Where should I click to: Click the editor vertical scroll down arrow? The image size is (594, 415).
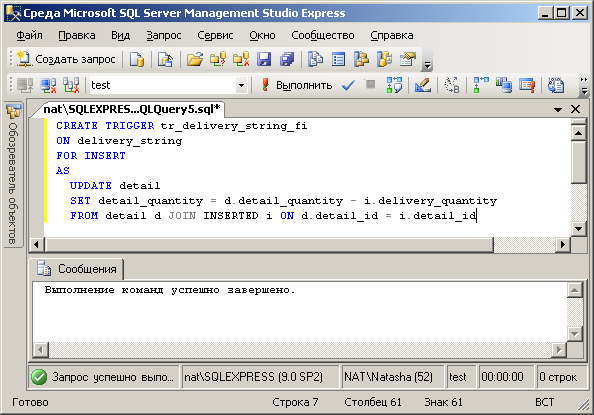tap(578, 229)
